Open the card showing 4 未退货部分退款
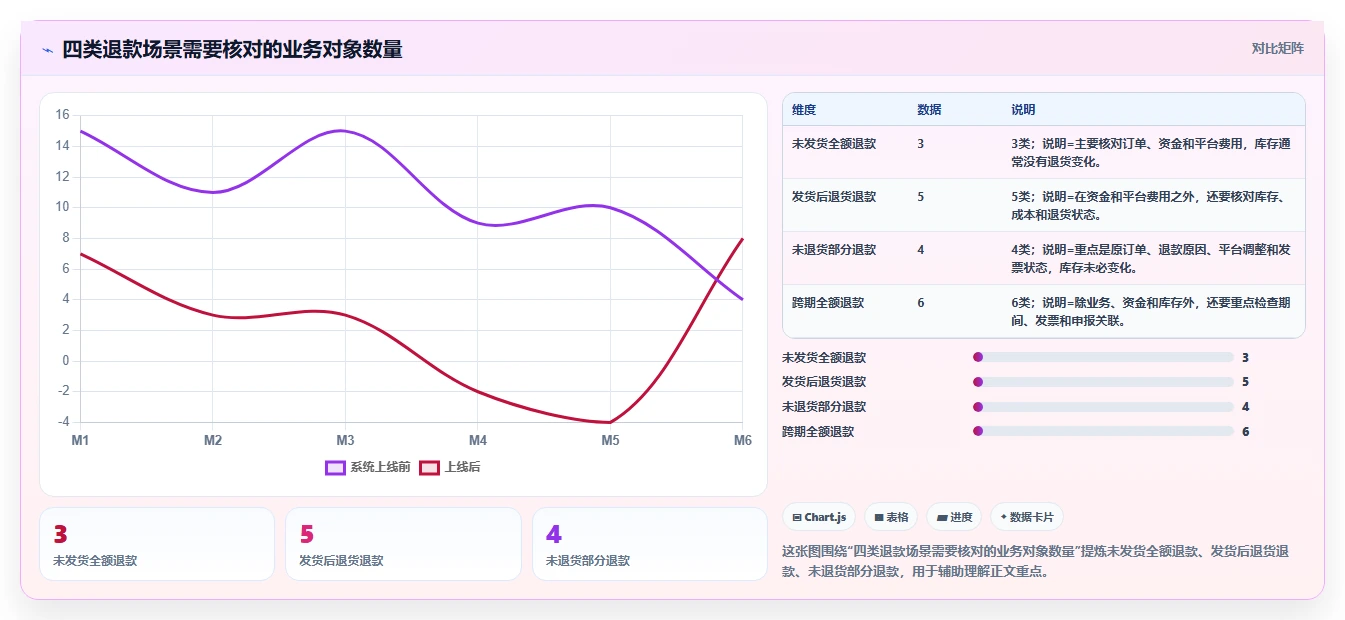1345x620 pixels. (650, 544)
